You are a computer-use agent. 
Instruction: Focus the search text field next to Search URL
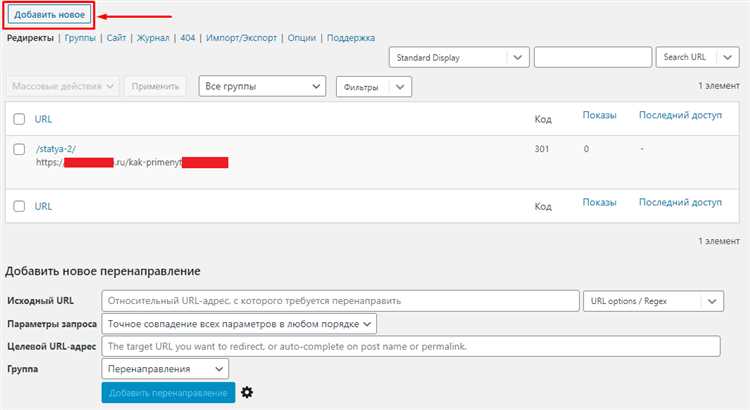click(x=593, y=57)
